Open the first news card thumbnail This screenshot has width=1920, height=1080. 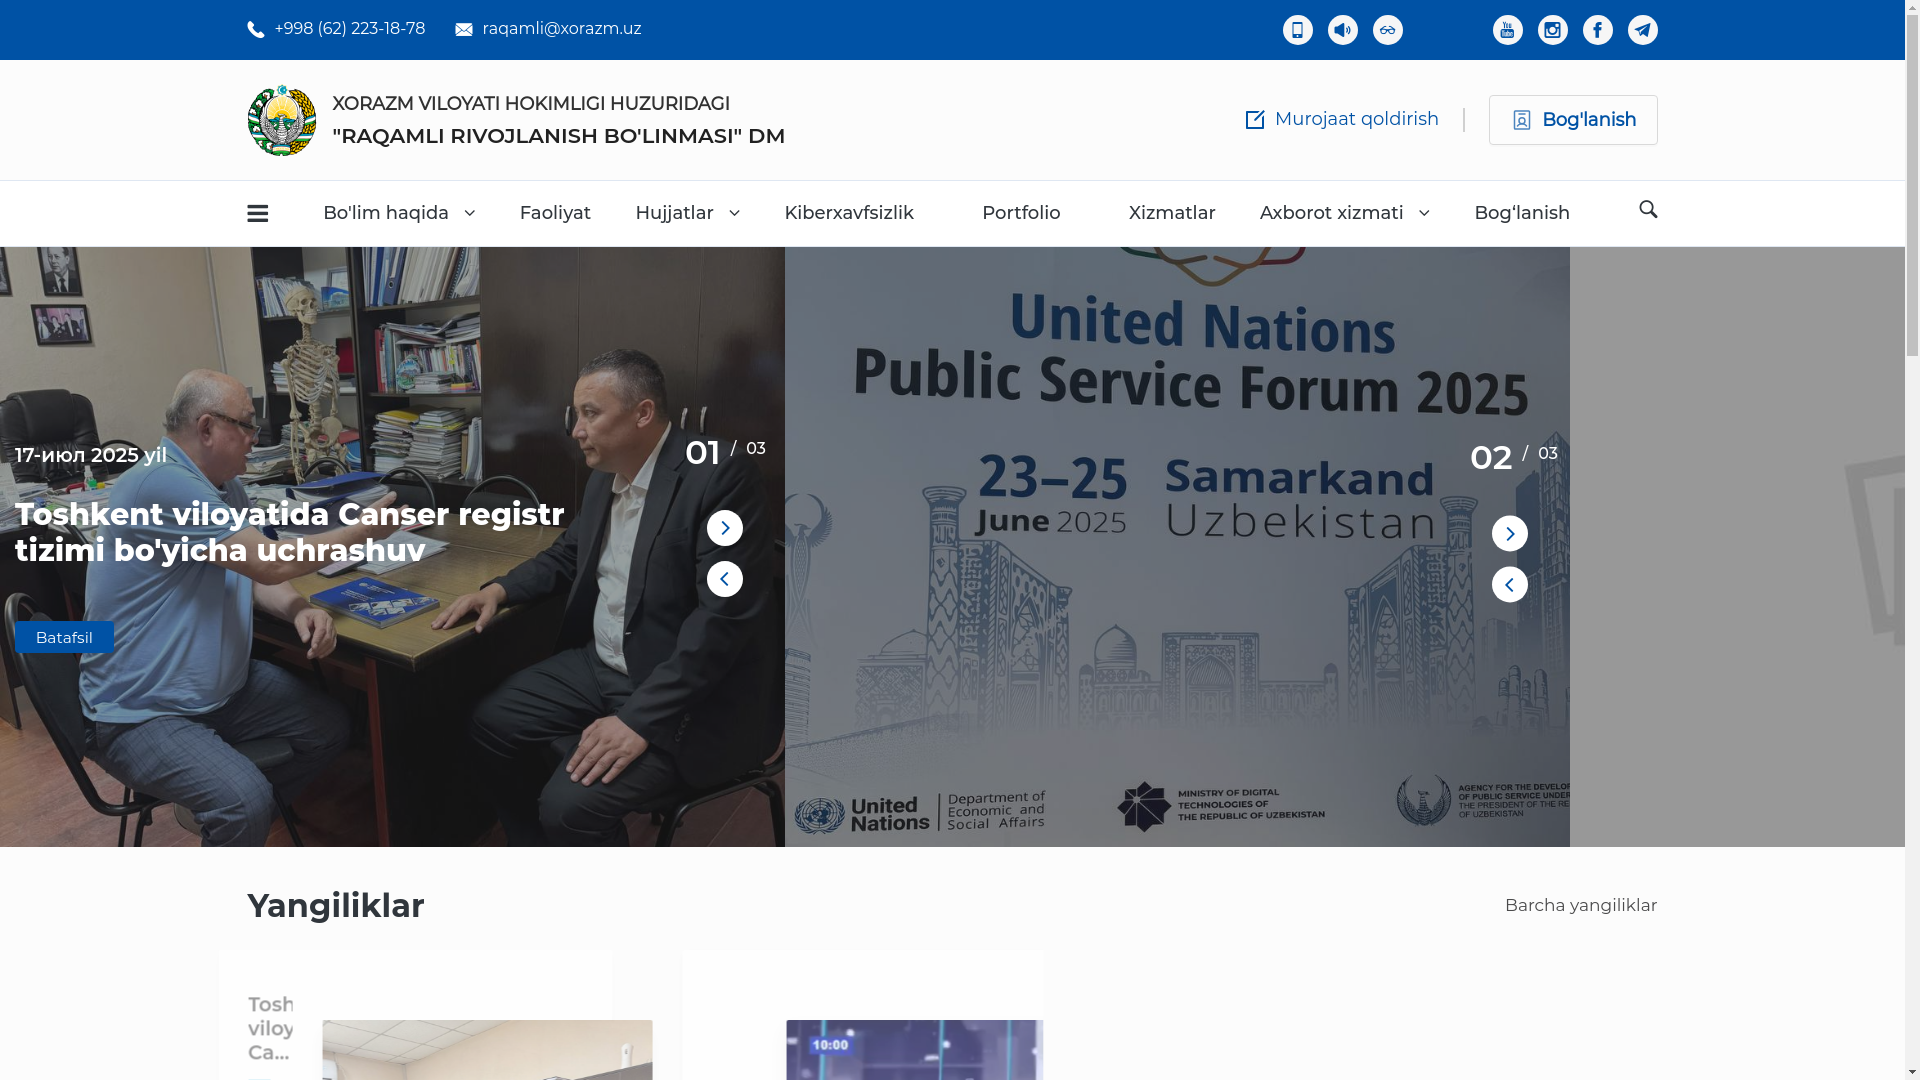click(487, 1050)
